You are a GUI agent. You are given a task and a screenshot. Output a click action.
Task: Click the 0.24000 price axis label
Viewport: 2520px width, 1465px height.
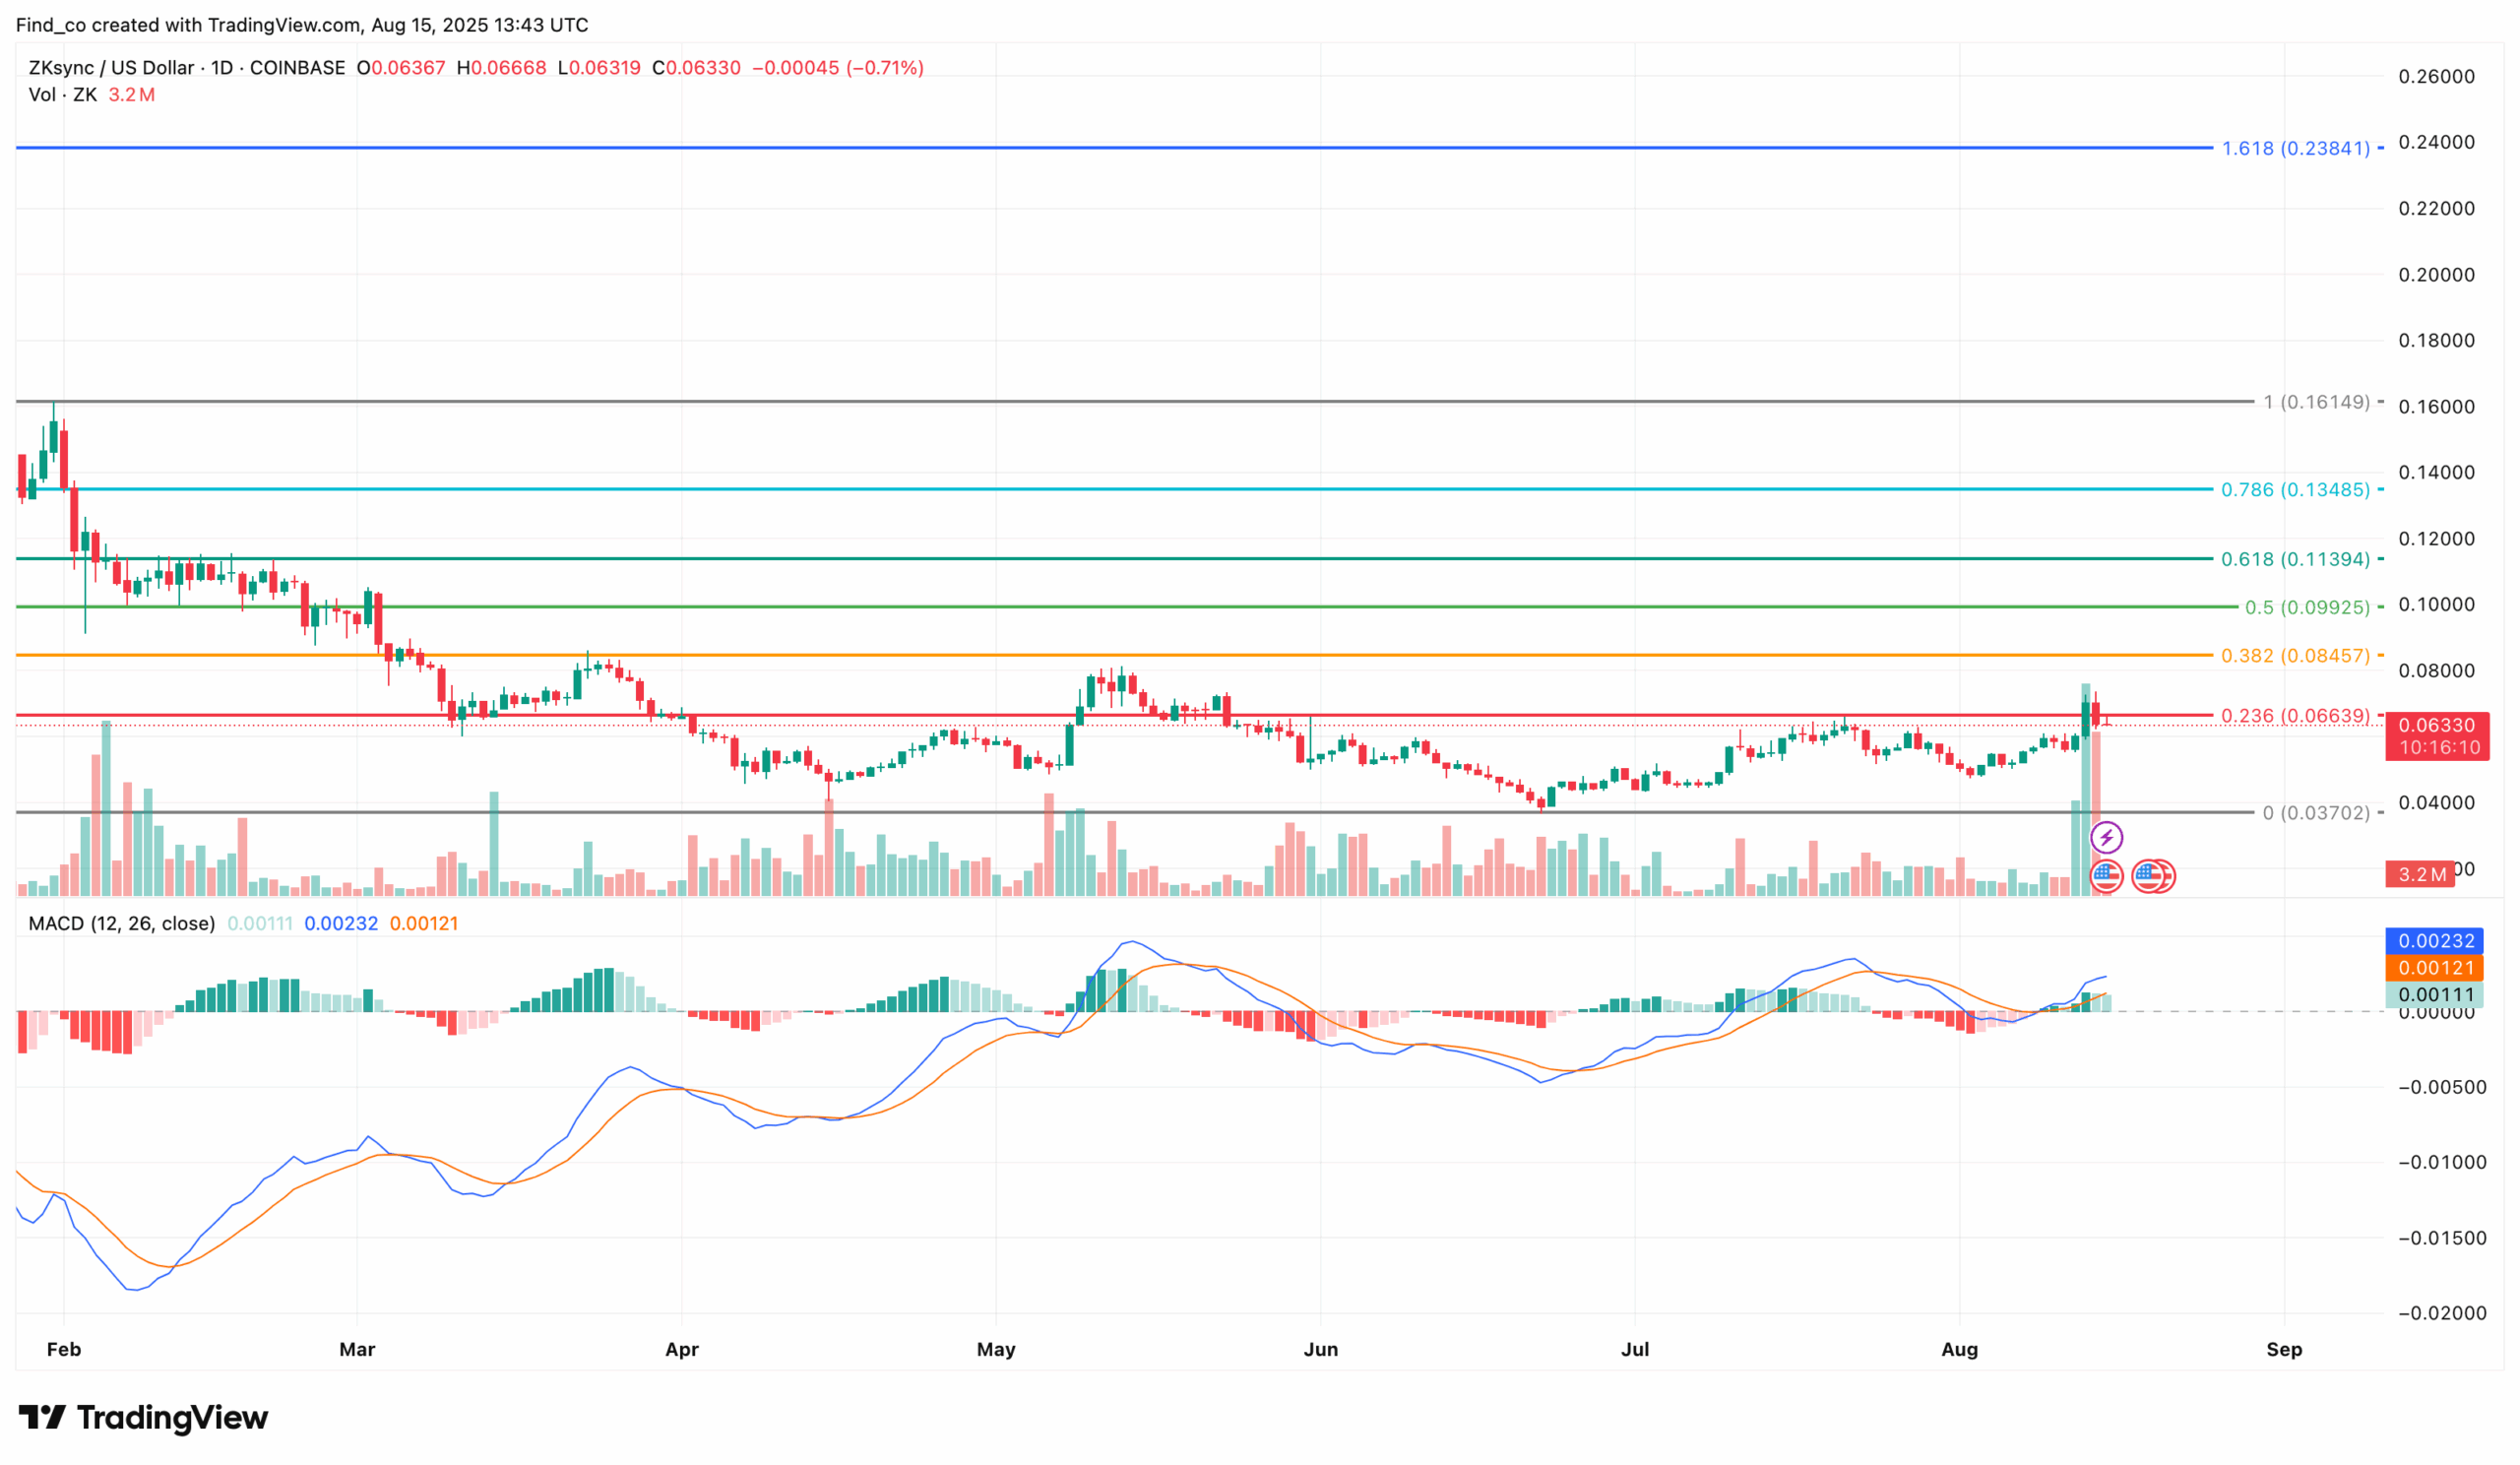pyautogui.click(x=2437, y=142)
